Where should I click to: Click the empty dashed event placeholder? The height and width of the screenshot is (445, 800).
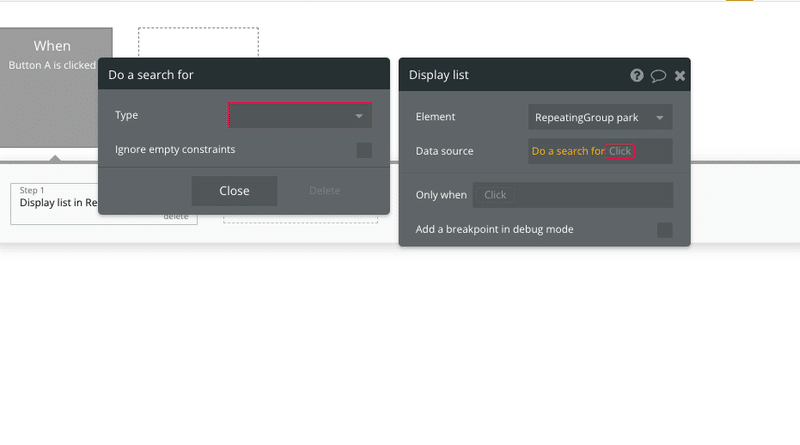[198, 43]
